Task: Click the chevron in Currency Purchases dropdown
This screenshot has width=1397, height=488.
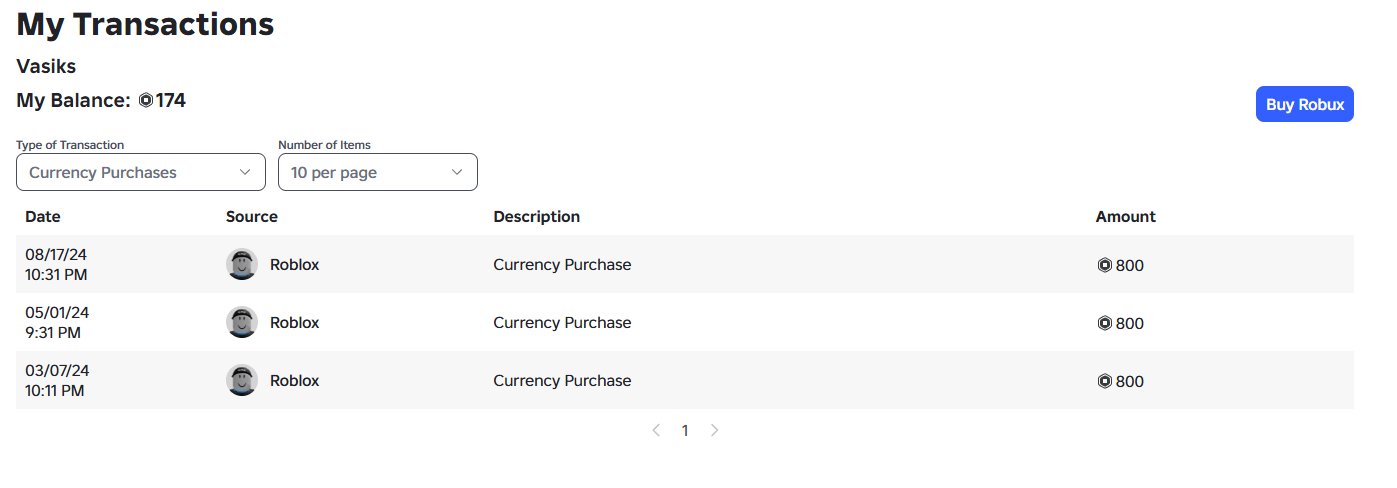Action: (246, 172)
